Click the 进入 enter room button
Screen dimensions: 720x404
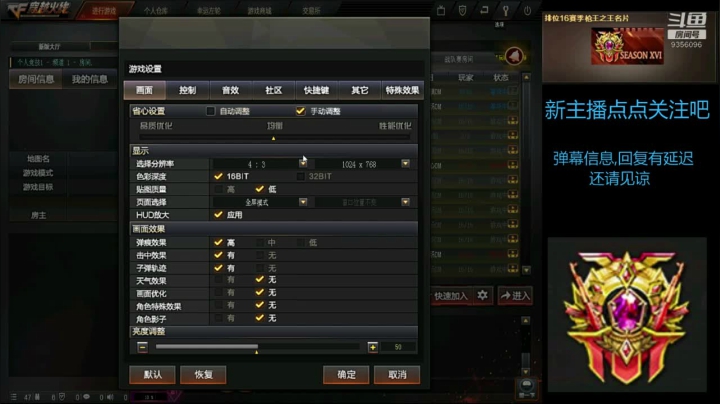pyautogui.click(x=515, y=296)
